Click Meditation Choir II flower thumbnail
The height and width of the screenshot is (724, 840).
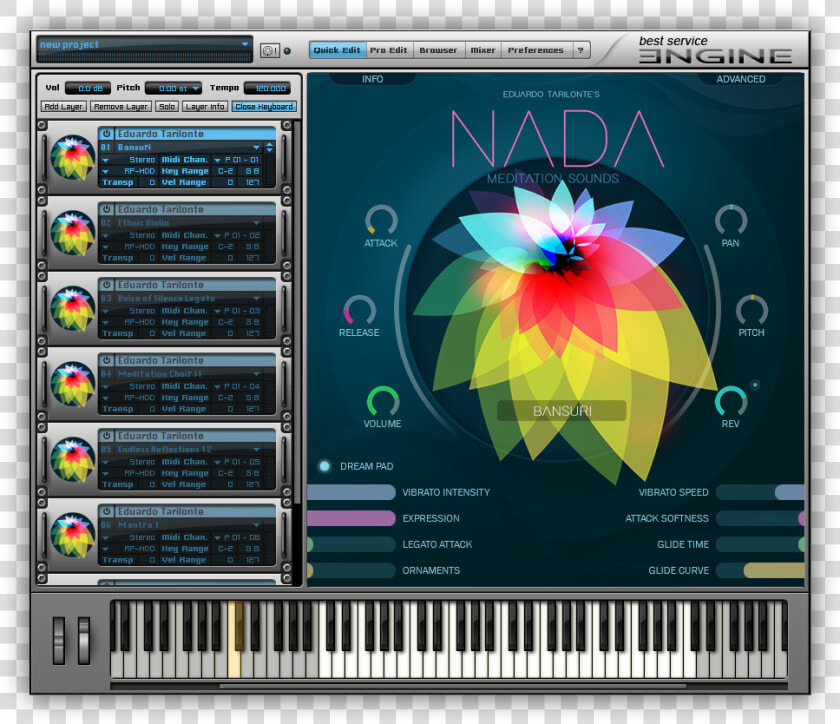pyautogui.click(x=72, y=384)
